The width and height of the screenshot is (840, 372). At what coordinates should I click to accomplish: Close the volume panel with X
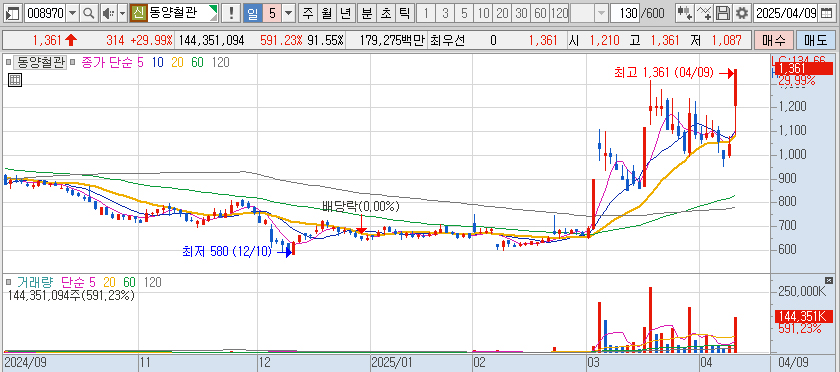tap(829, 280)
